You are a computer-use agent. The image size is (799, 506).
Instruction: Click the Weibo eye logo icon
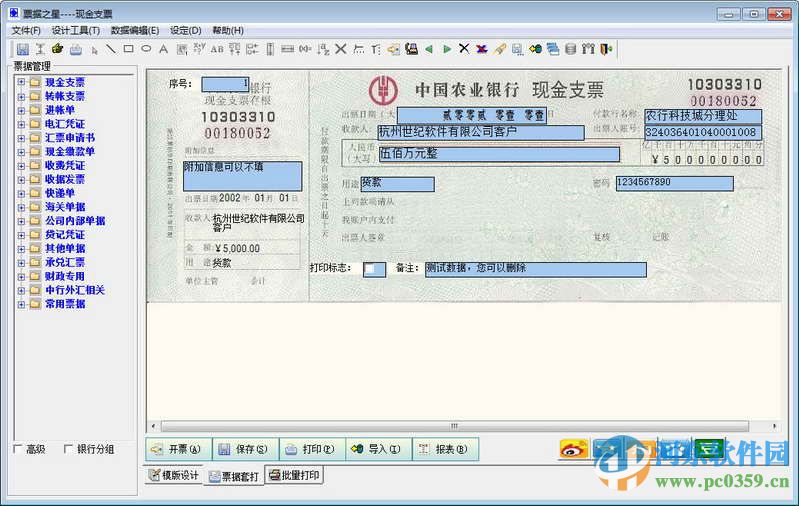574,449
